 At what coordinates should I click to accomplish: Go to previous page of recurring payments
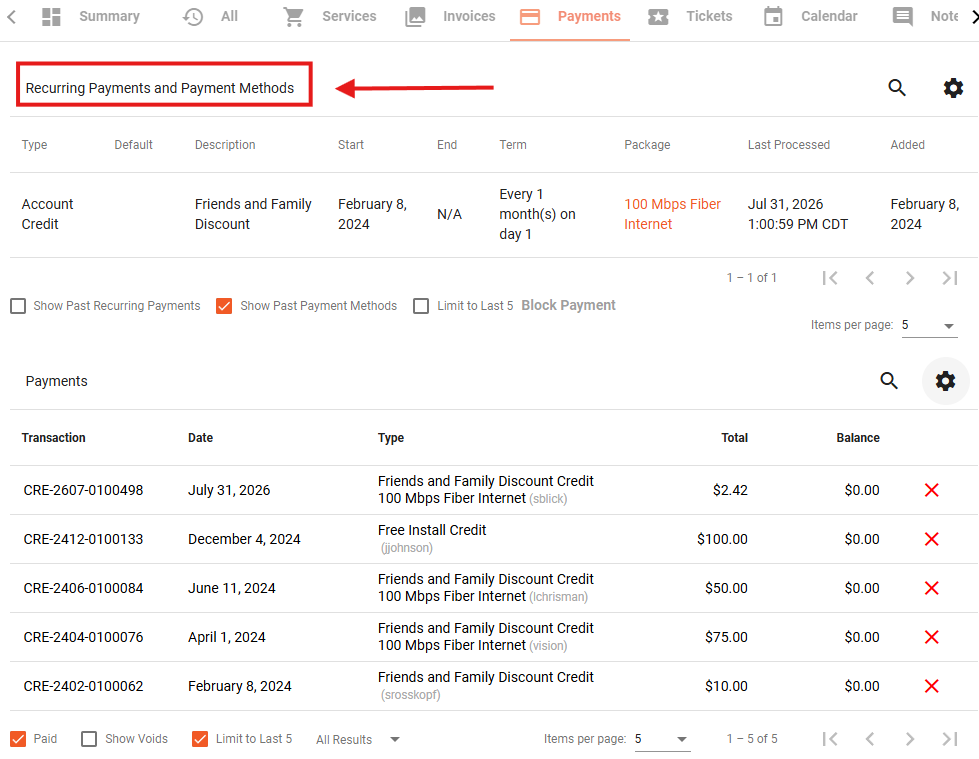(x=870, y=278)
